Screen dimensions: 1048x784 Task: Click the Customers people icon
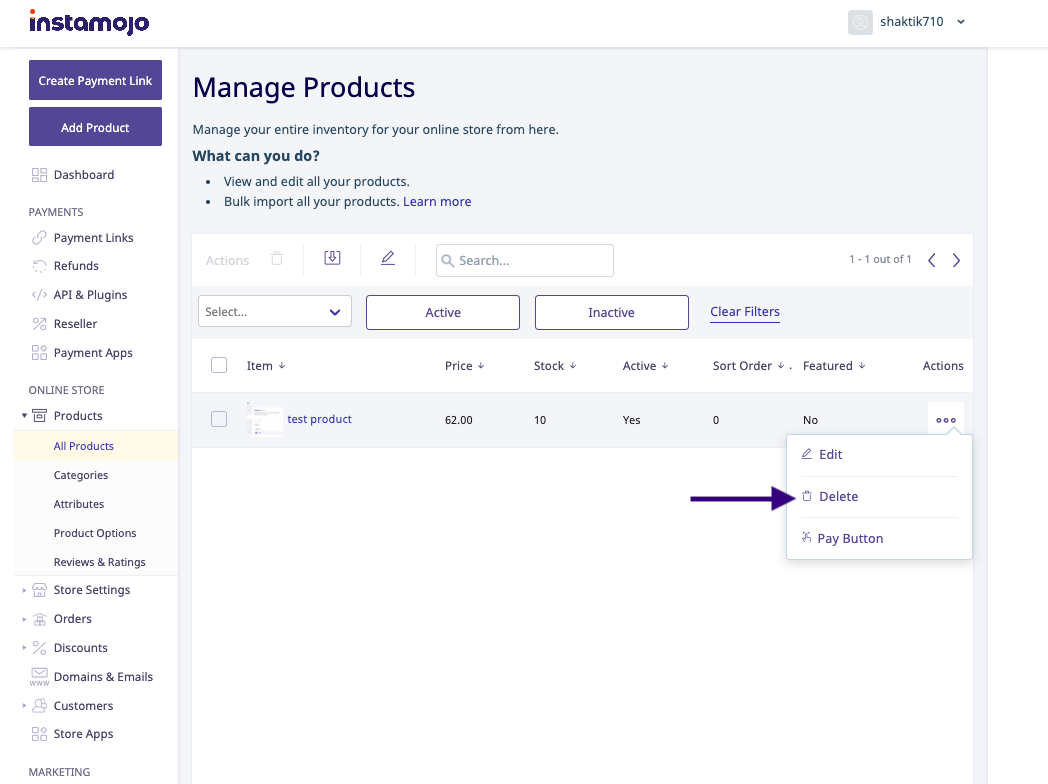[39, 705]
